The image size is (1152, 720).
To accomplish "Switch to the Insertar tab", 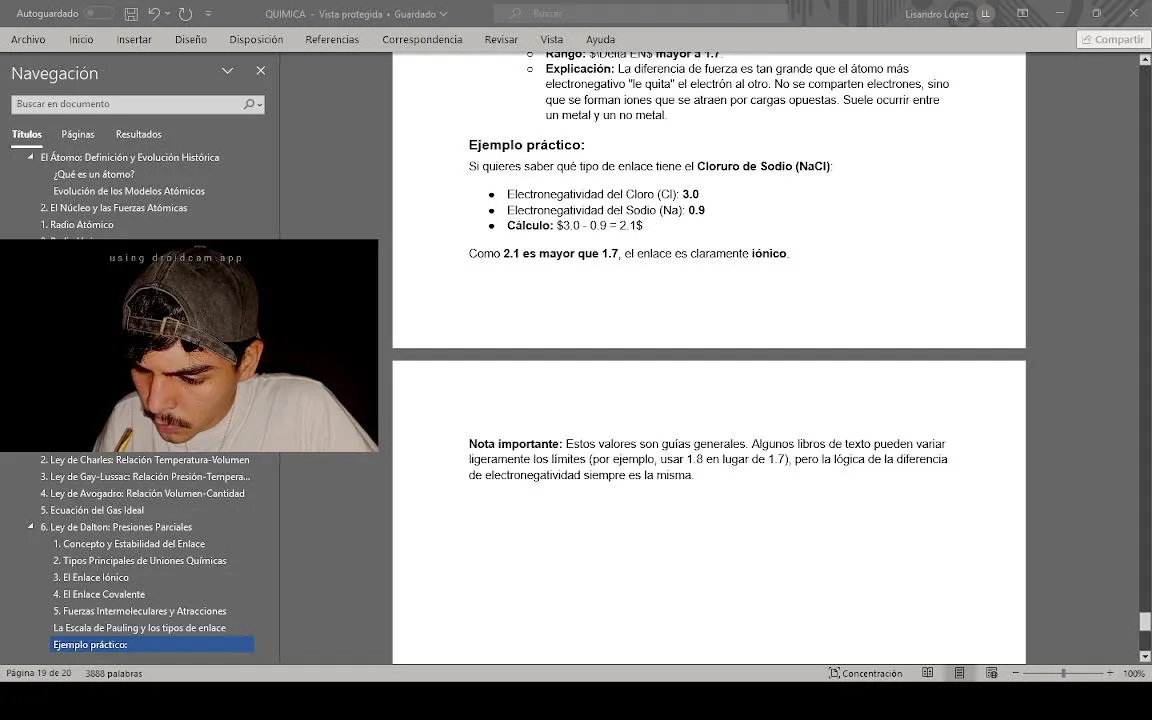I will tap(134, 40).
